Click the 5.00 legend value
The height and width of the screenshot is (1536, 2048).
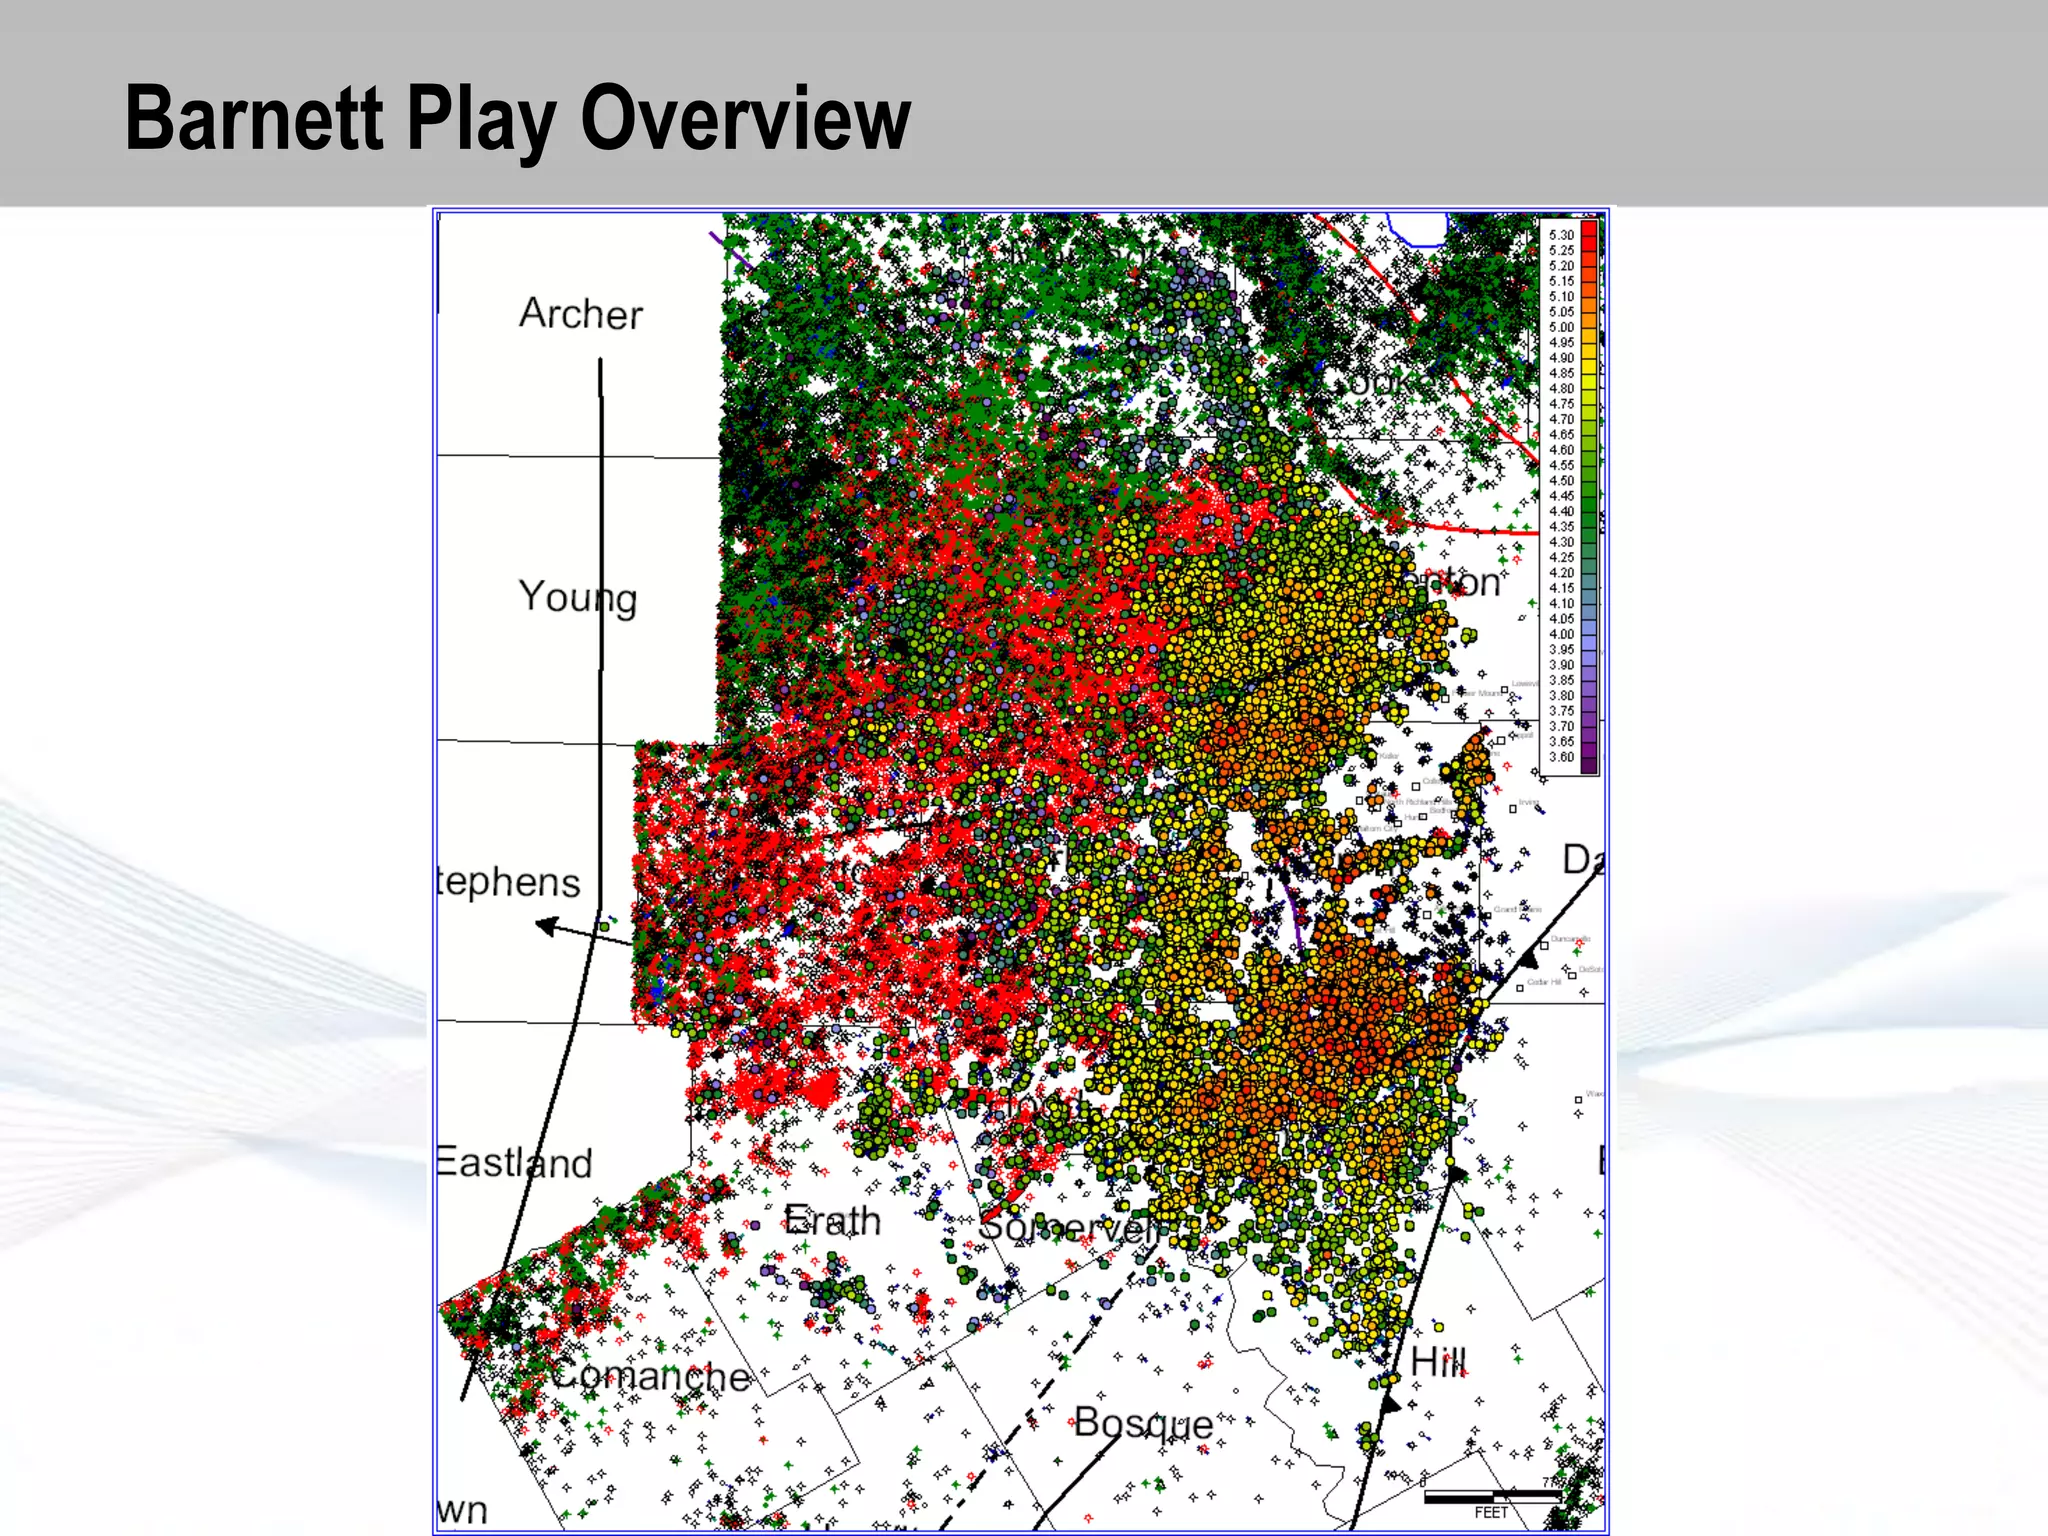(1561, 327)
